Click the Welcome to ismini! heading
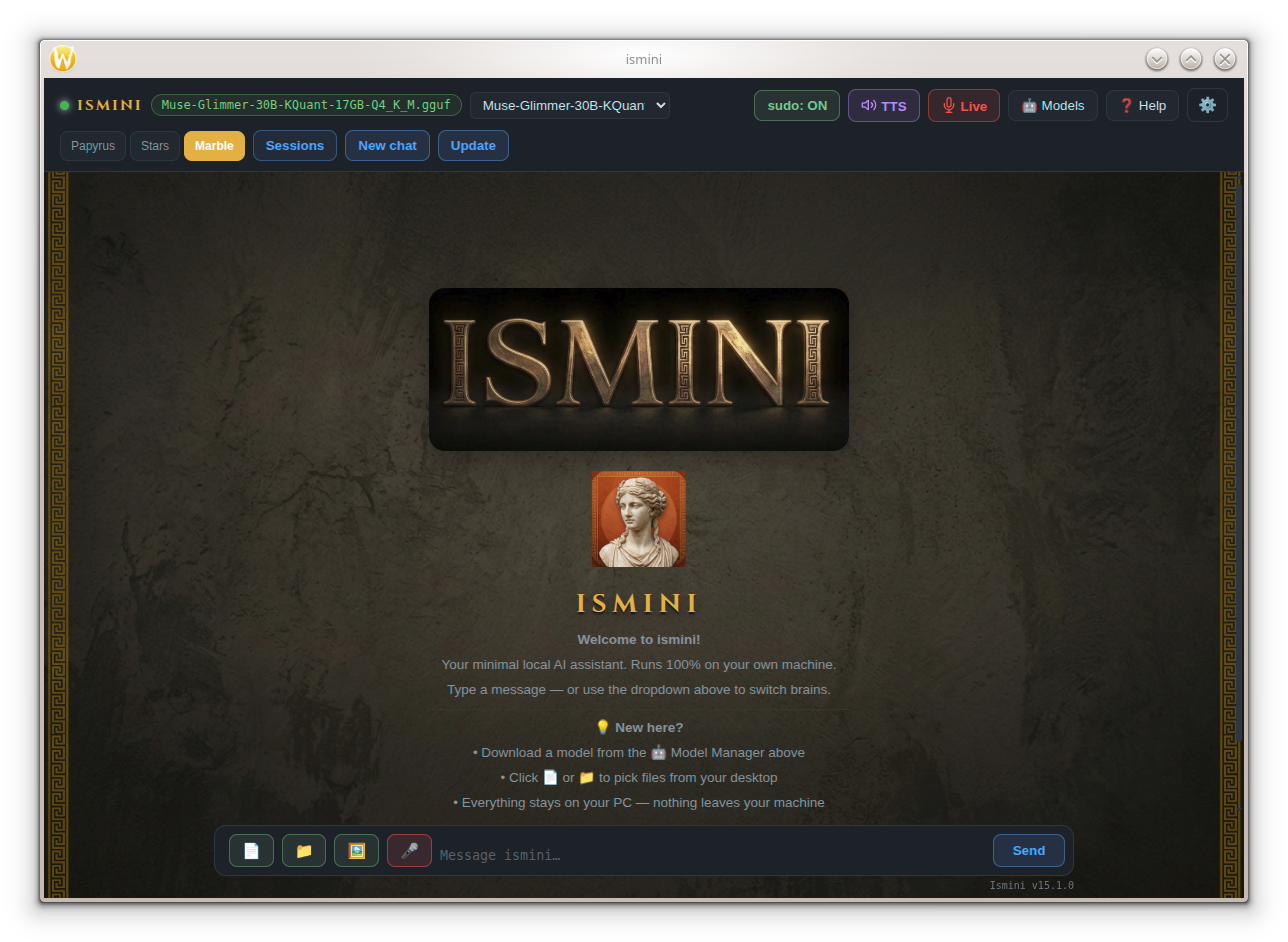 [639, 640]
